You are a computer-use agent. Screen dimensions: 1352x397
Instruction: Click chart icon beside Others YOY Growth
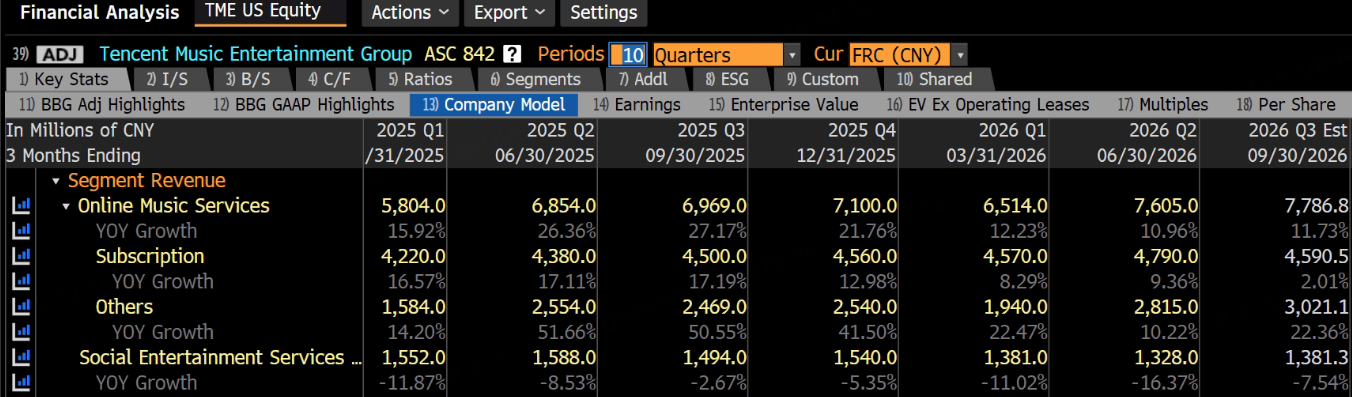click(21, 332)
